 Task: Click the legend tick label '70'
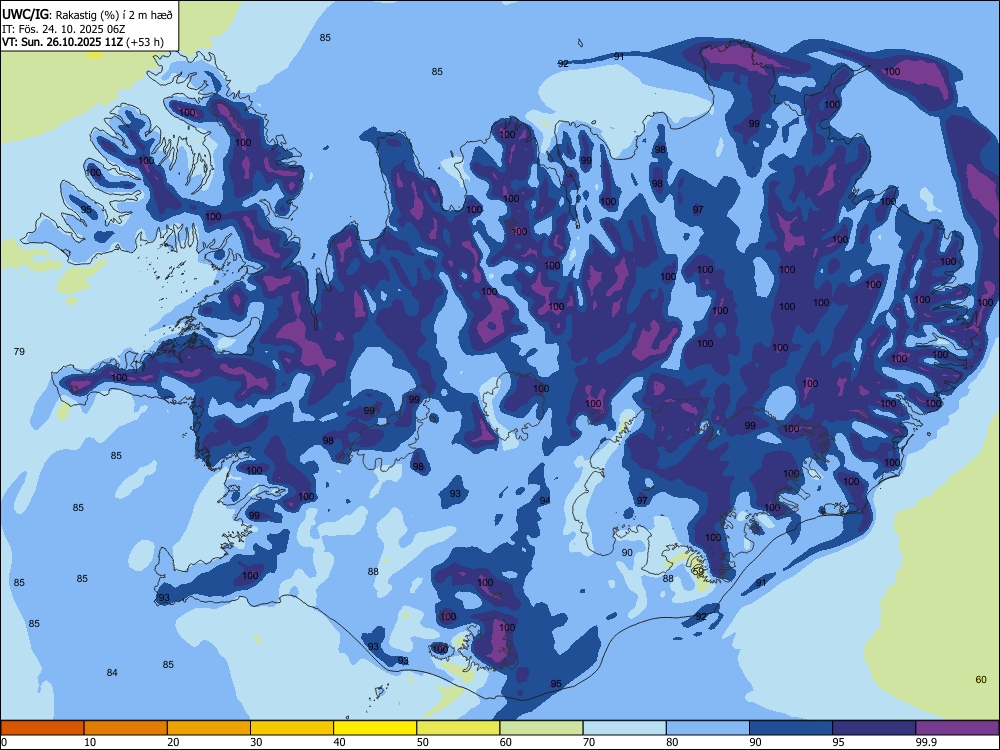coord(589,742)
